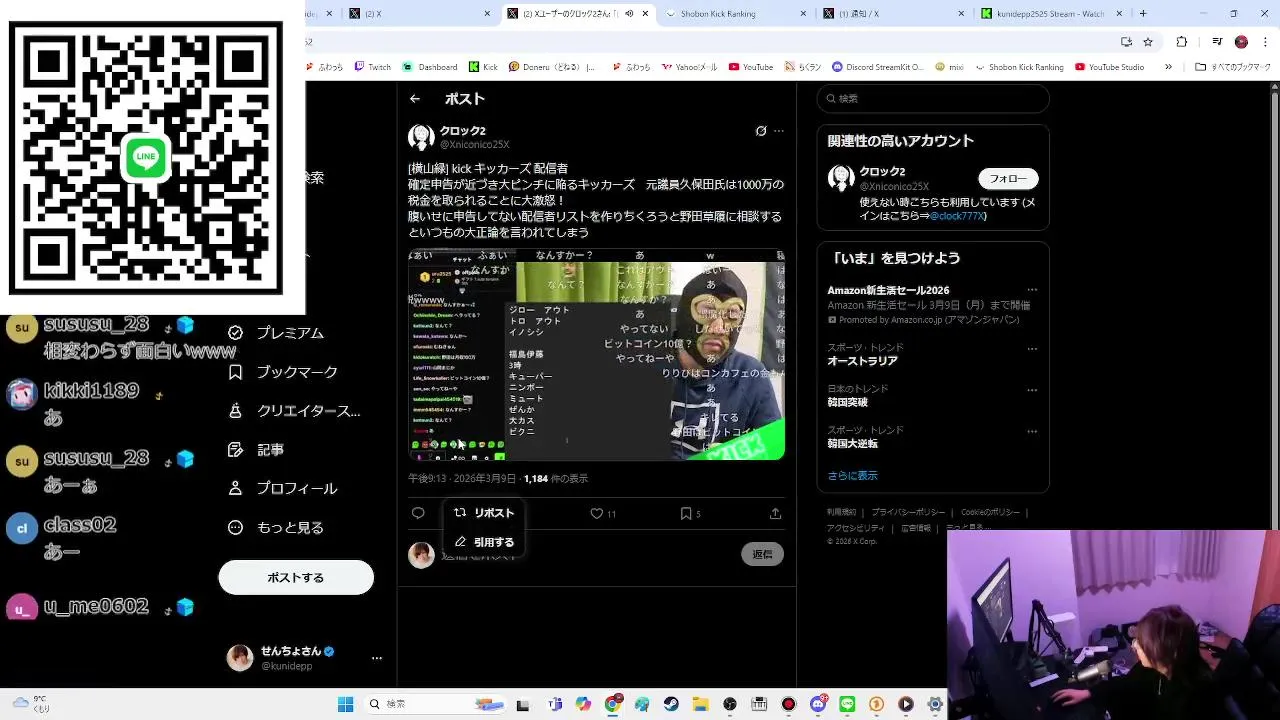The width and height of the screenshot is (1280, 720).
Task: Open File Explorer from the taskbar
Action: pos(700,704)
